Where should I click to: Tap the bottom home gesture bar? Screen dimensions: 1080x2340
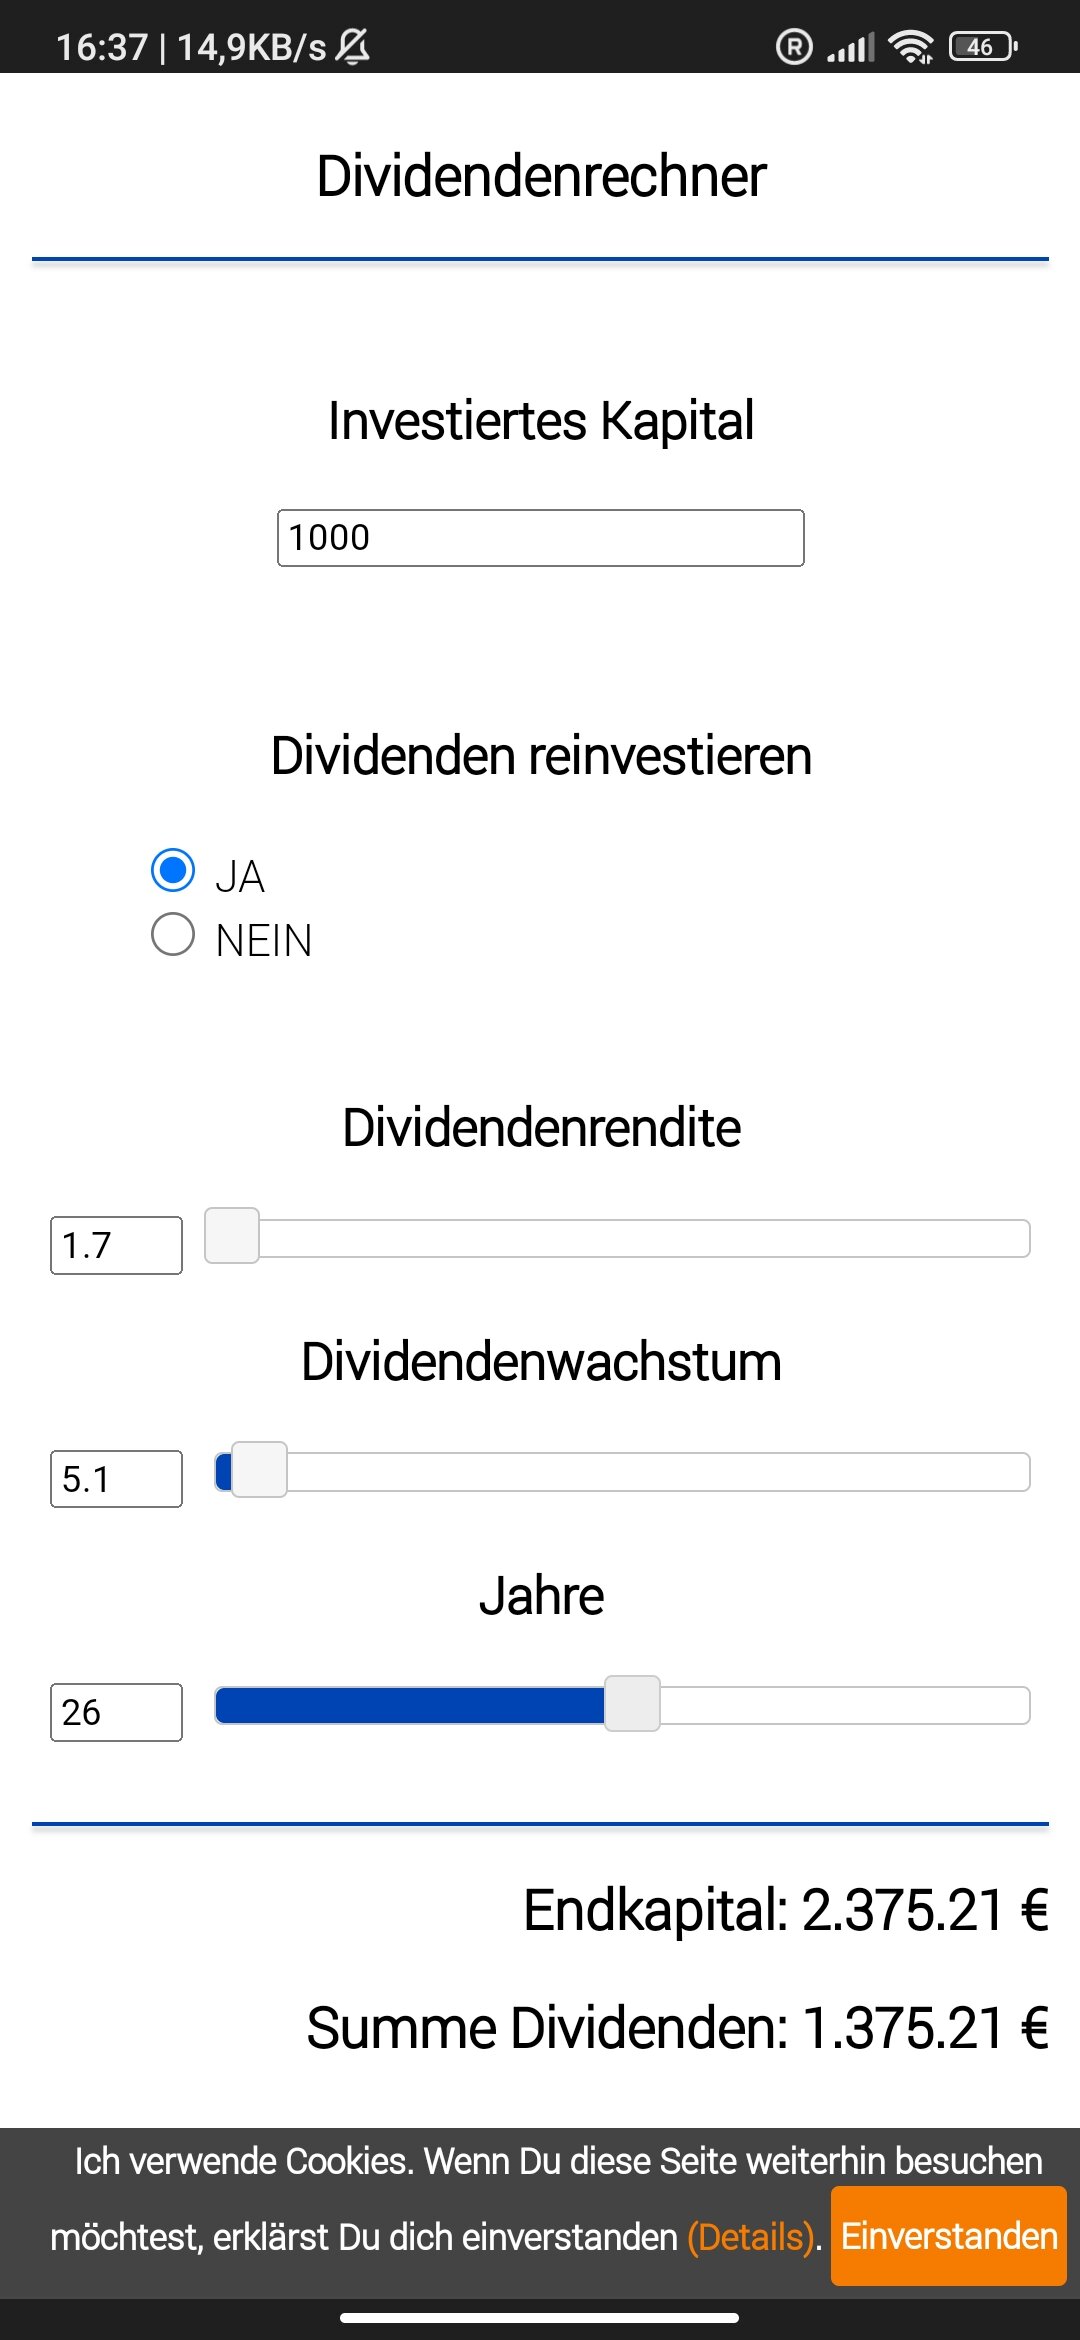point(540,2317)
